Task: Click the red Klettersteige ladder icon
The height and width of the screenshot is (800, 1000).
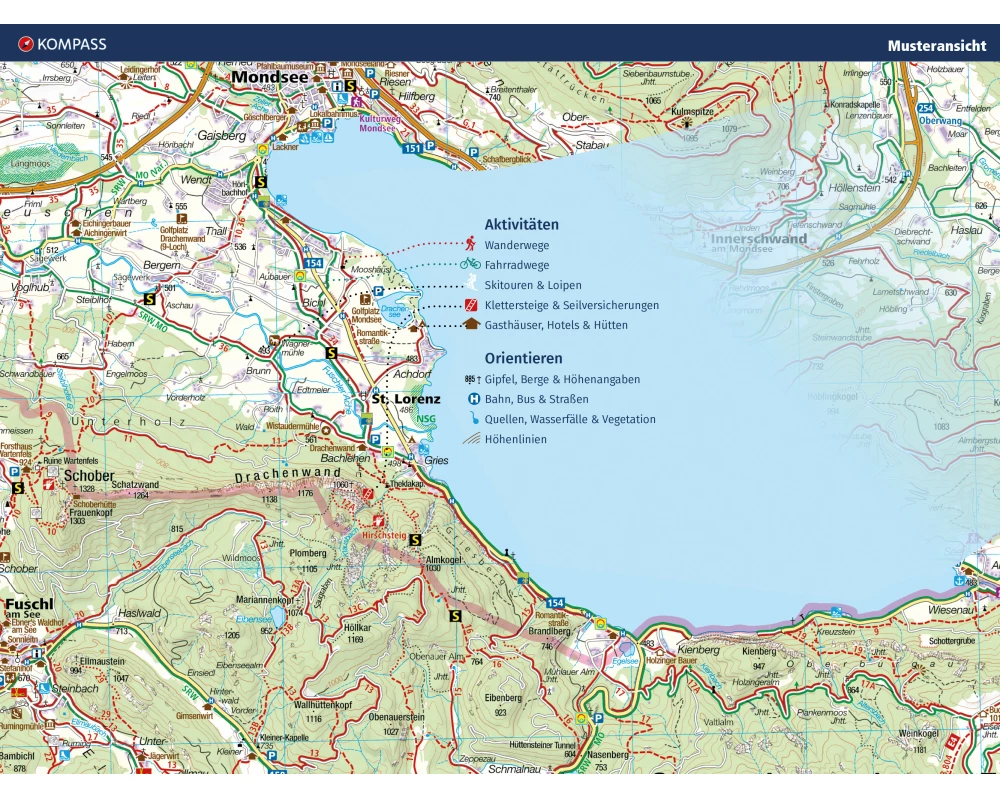Action: (470, 305)
